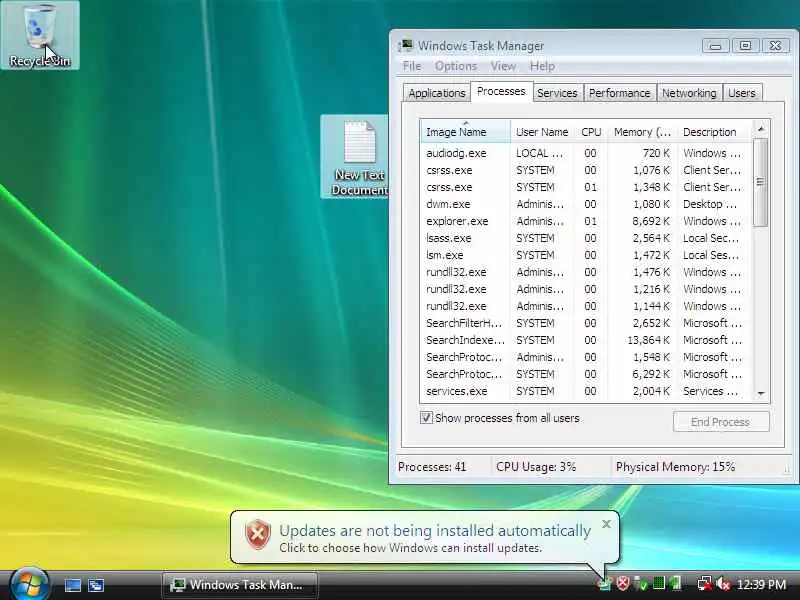The image size is (800, 600).
Task: Open the Windows Start orb
Action: [29, 584]
